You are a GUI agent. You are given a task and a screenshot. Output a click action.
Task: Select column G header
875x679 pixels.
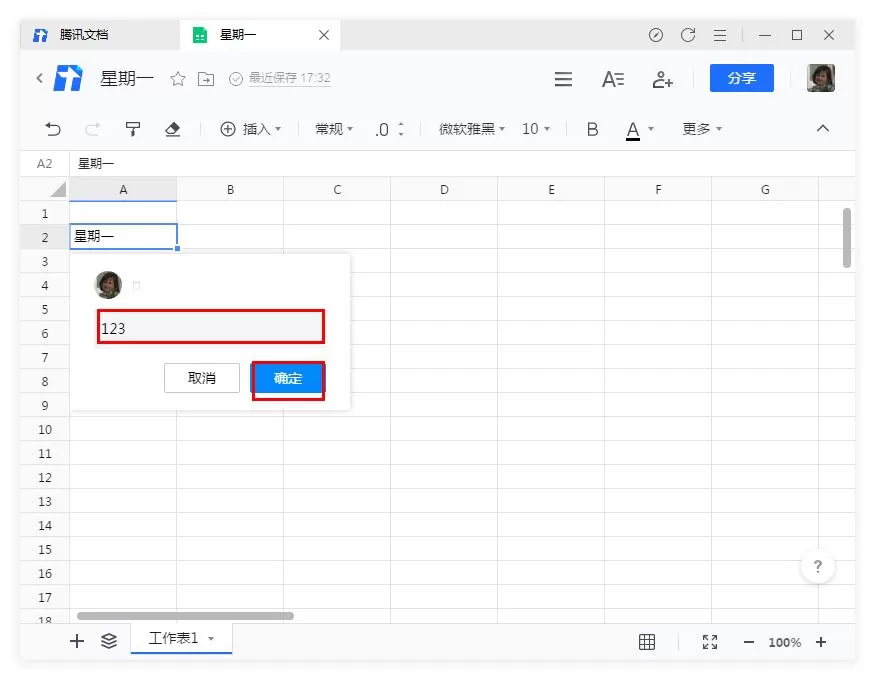point(765,190)
